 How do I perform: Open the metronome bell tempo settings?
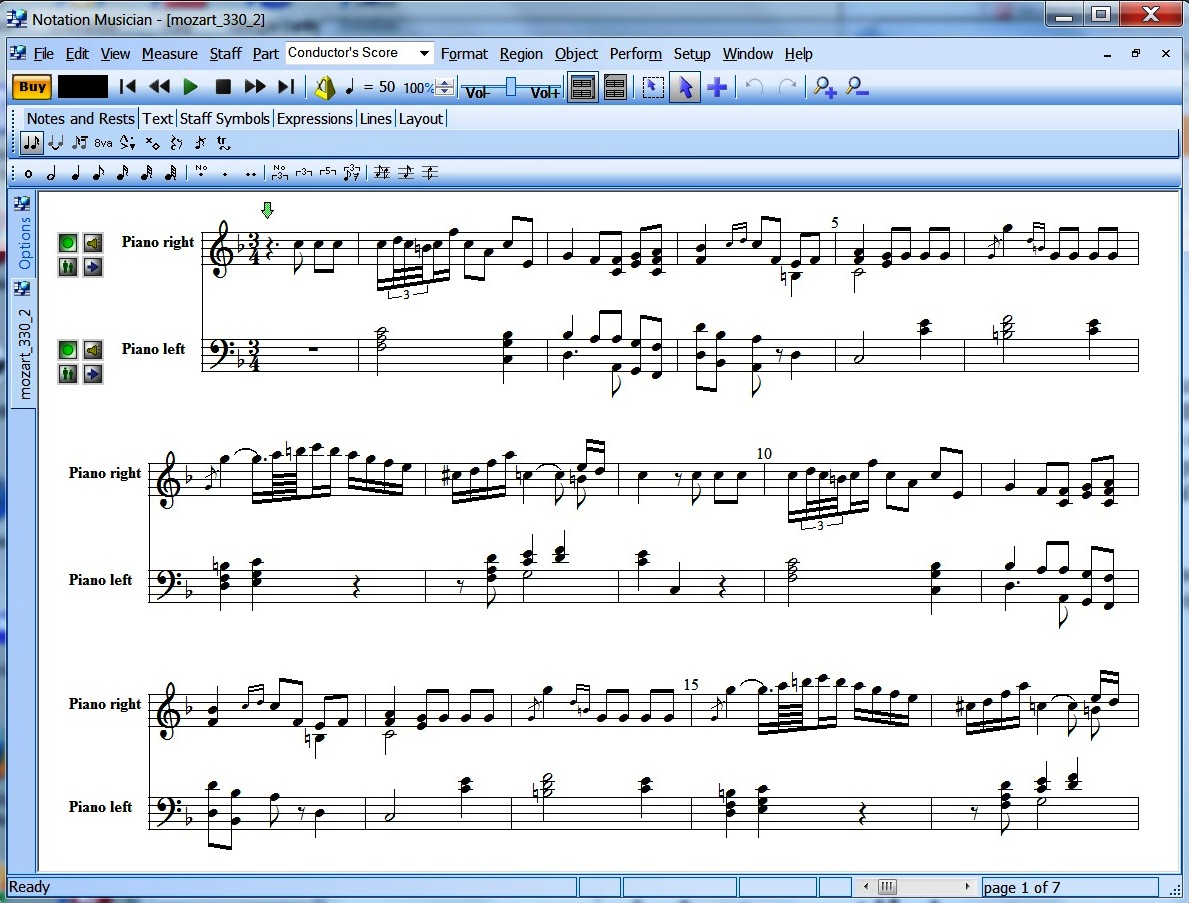(x=325, y=88)
